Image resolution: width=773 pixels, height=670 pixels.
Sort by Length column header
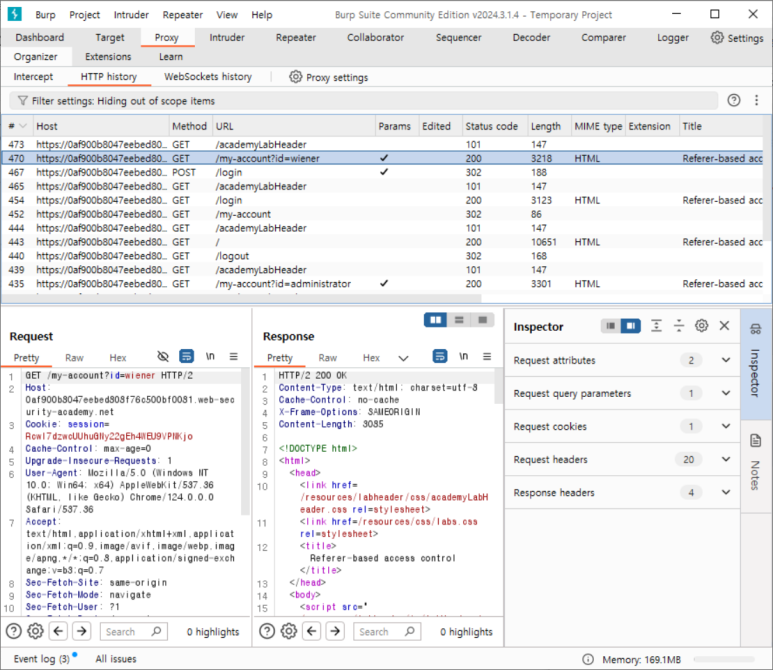(549, 126)
